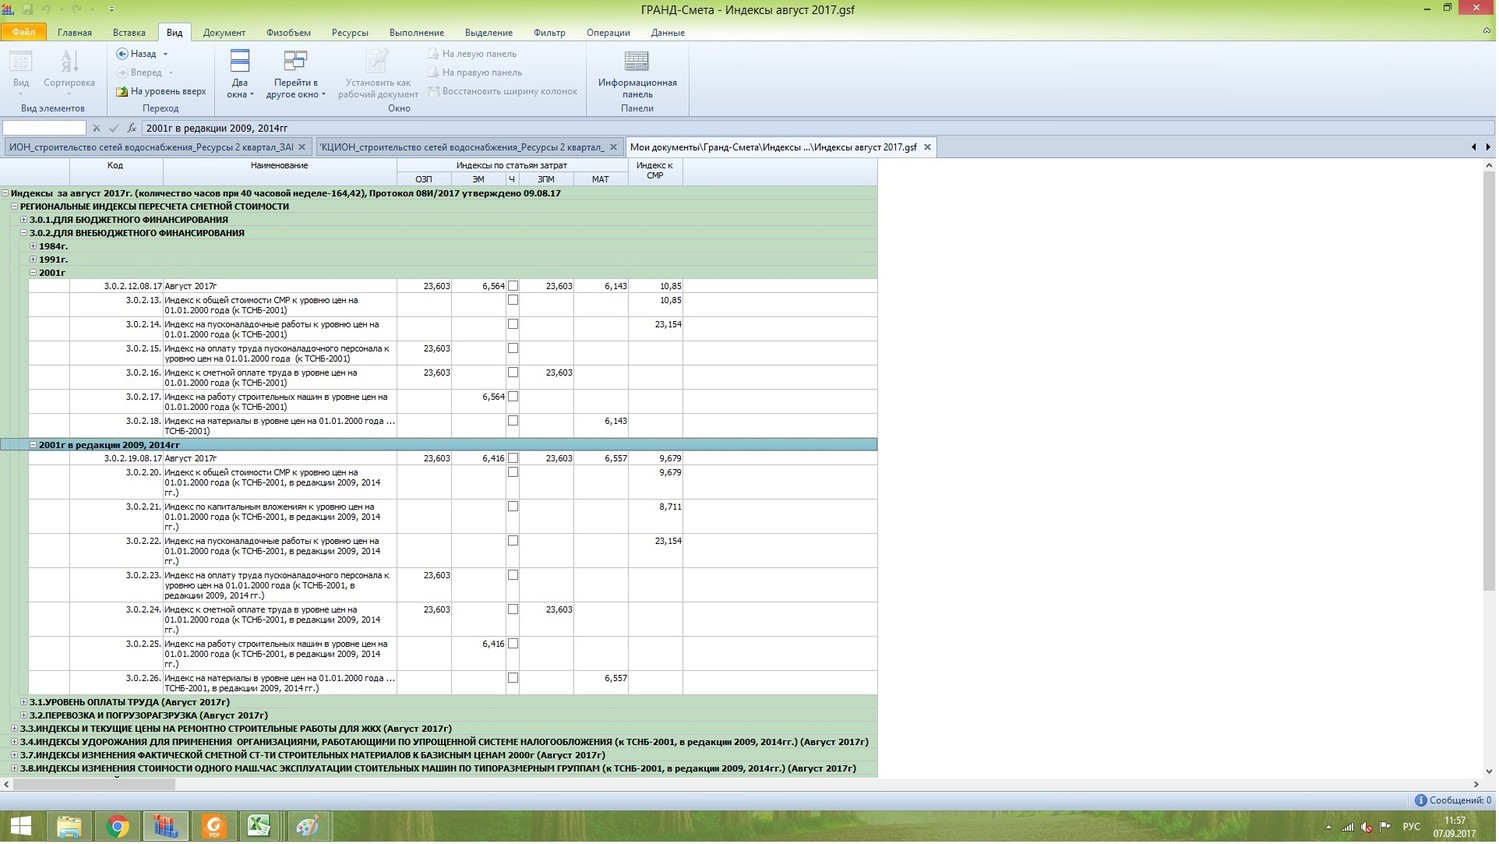Expand 3.1 УРОВЕНЬ ОПЛАТЫ ТРУДА section
Image resolution: width=1499 pixels, height=844 pixels.
pyautogui.click(x=24, y=702)
